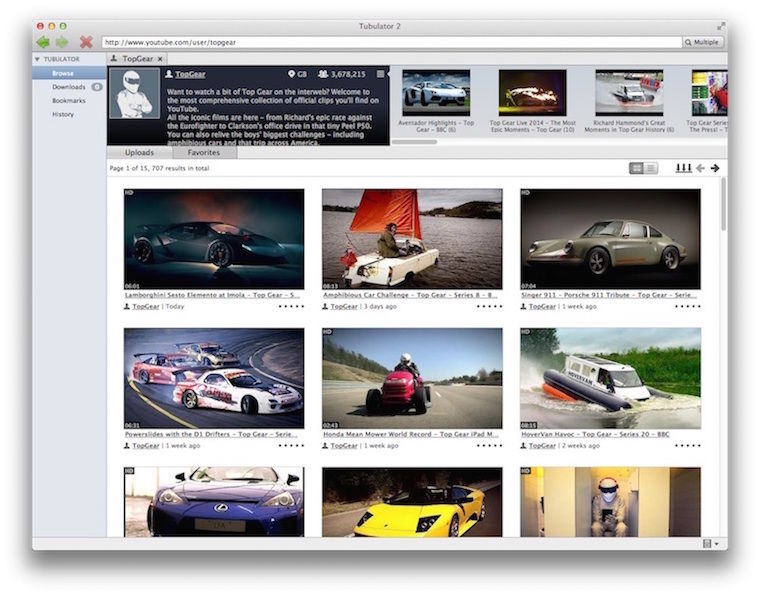Viewport: 760px width, 595px height.
Task: Open the Honda Mean Mower video thumbnail
Action: click(x=412, y=378)
